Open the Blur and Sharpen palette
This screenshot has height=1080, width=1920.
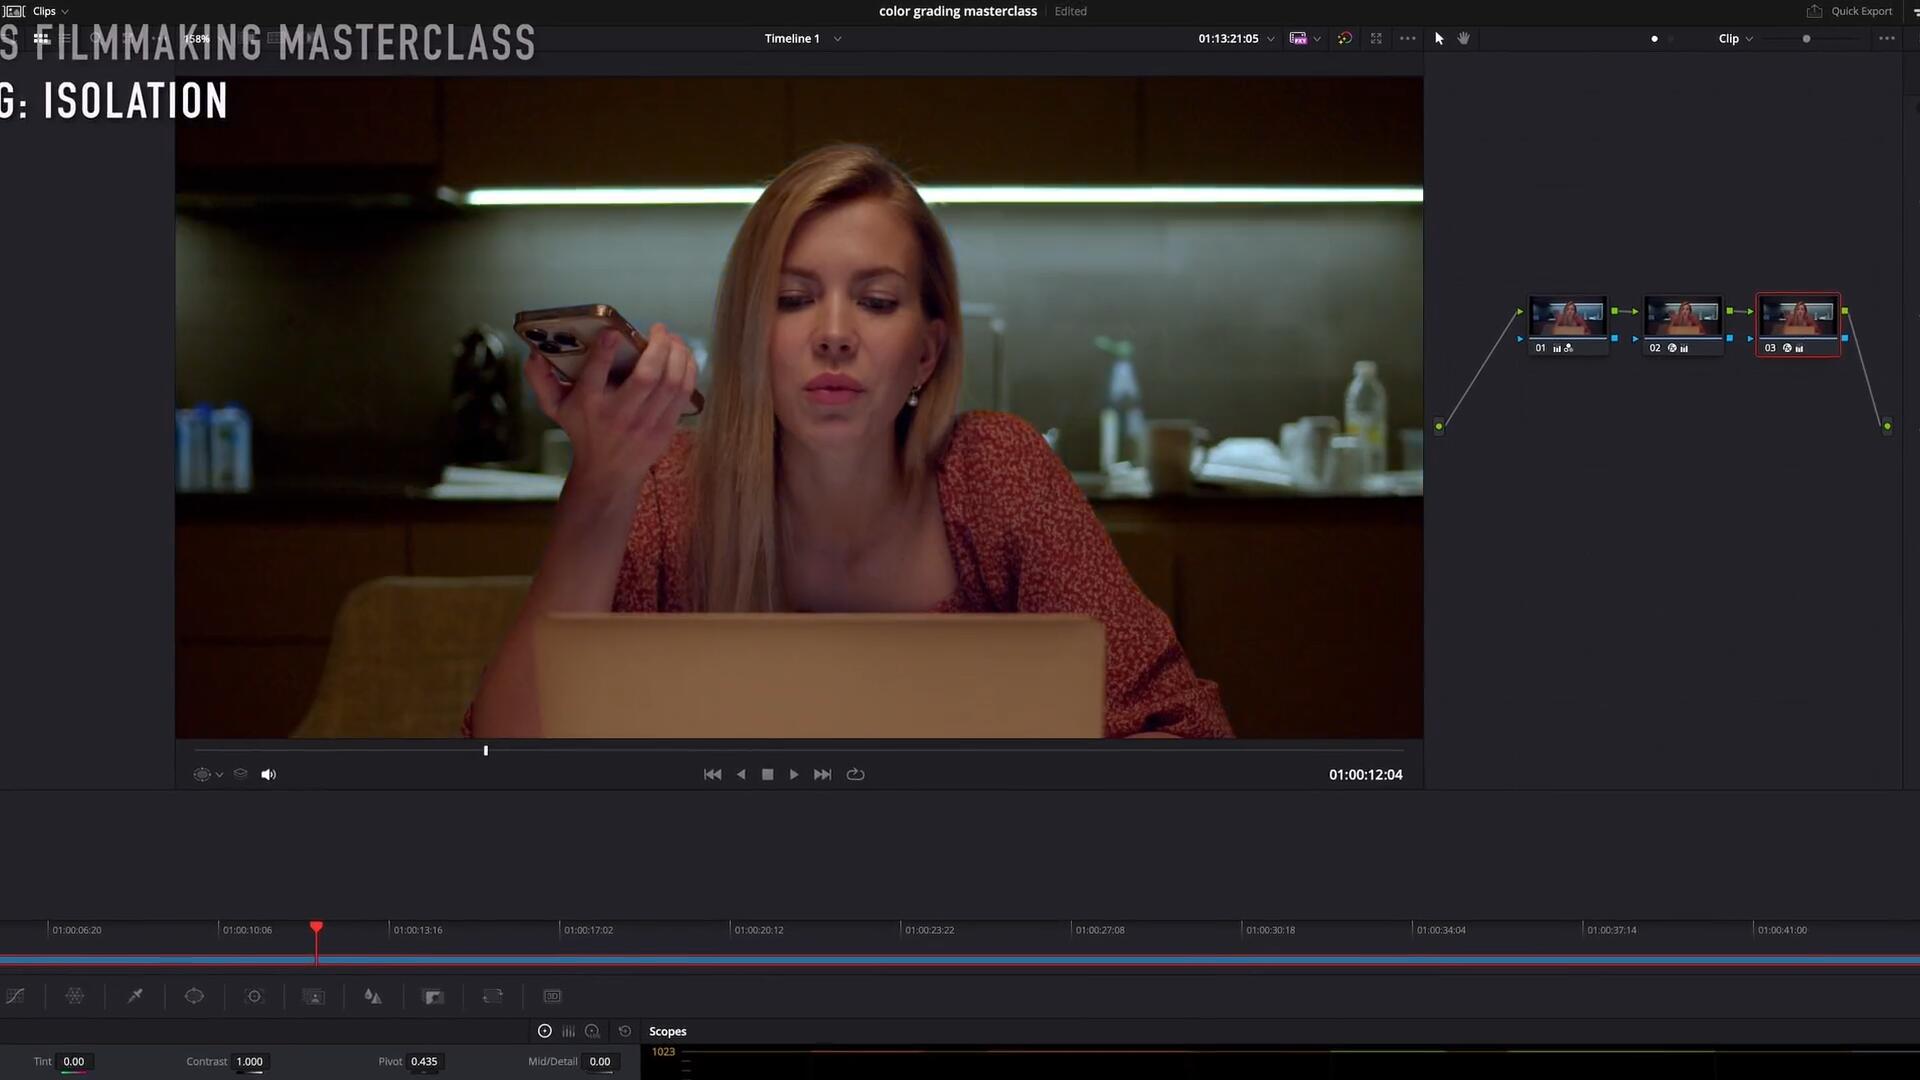(x=373, y=996)
